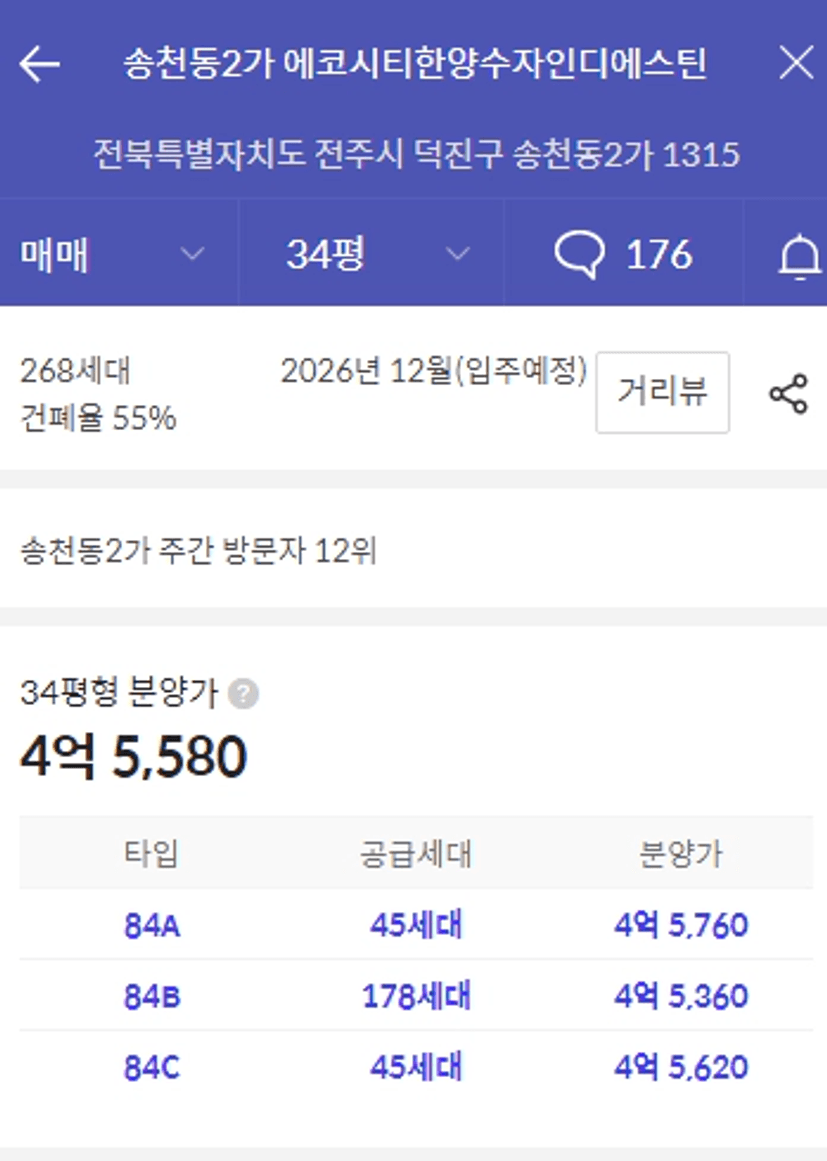Click 45세대 in the 84A row

pos(416,925)
